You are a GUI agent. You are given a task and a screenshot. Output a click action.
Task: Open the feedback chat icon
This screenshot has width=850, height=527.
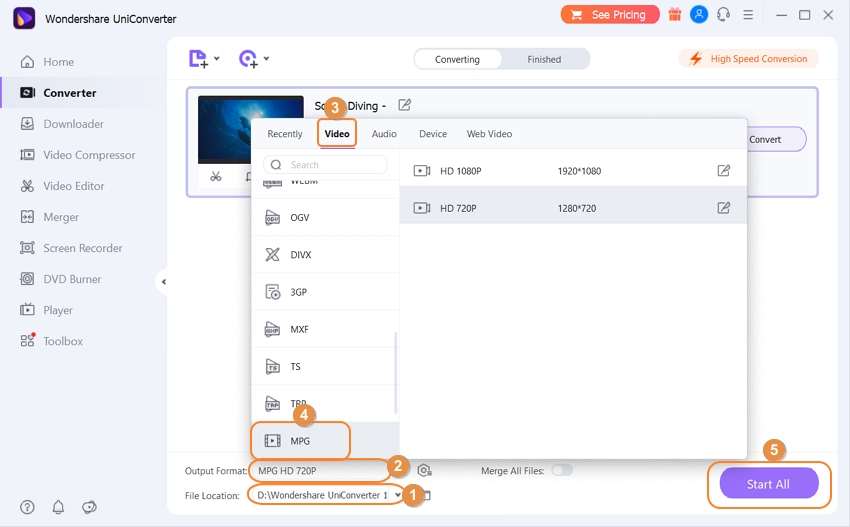[89, 507]
